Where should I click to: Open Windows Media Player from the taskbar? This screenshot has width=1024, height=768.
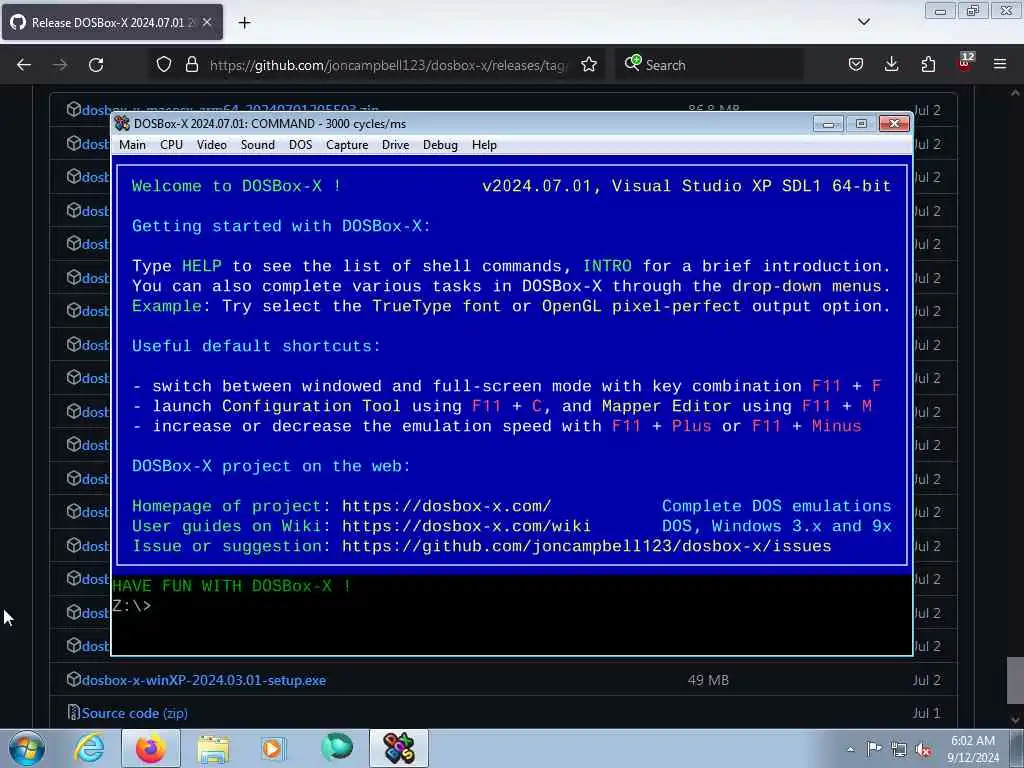tap(274, 748)
